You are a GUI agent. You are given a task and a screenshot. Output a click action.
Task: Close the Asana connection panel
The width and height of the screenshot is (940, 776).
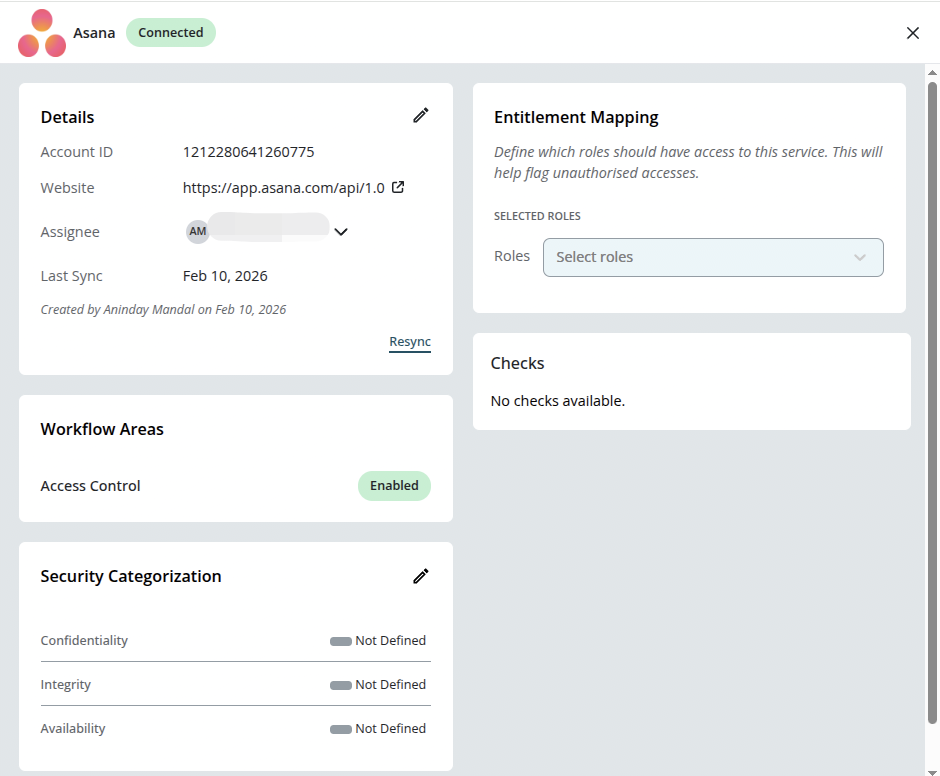[913, 32]
